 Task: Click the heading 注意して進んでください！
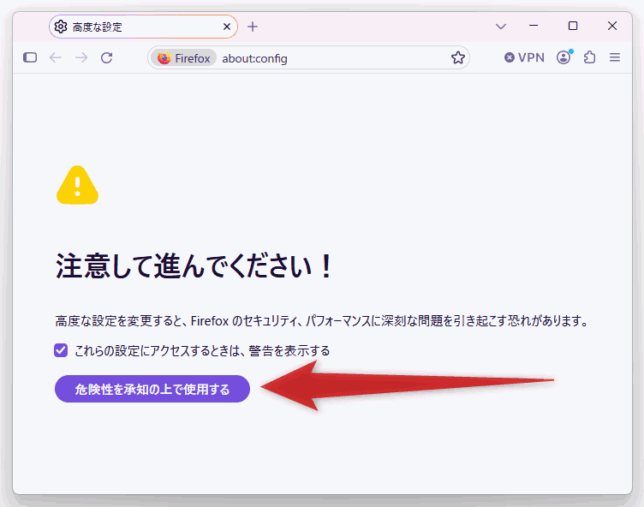[x=194, y=266]
